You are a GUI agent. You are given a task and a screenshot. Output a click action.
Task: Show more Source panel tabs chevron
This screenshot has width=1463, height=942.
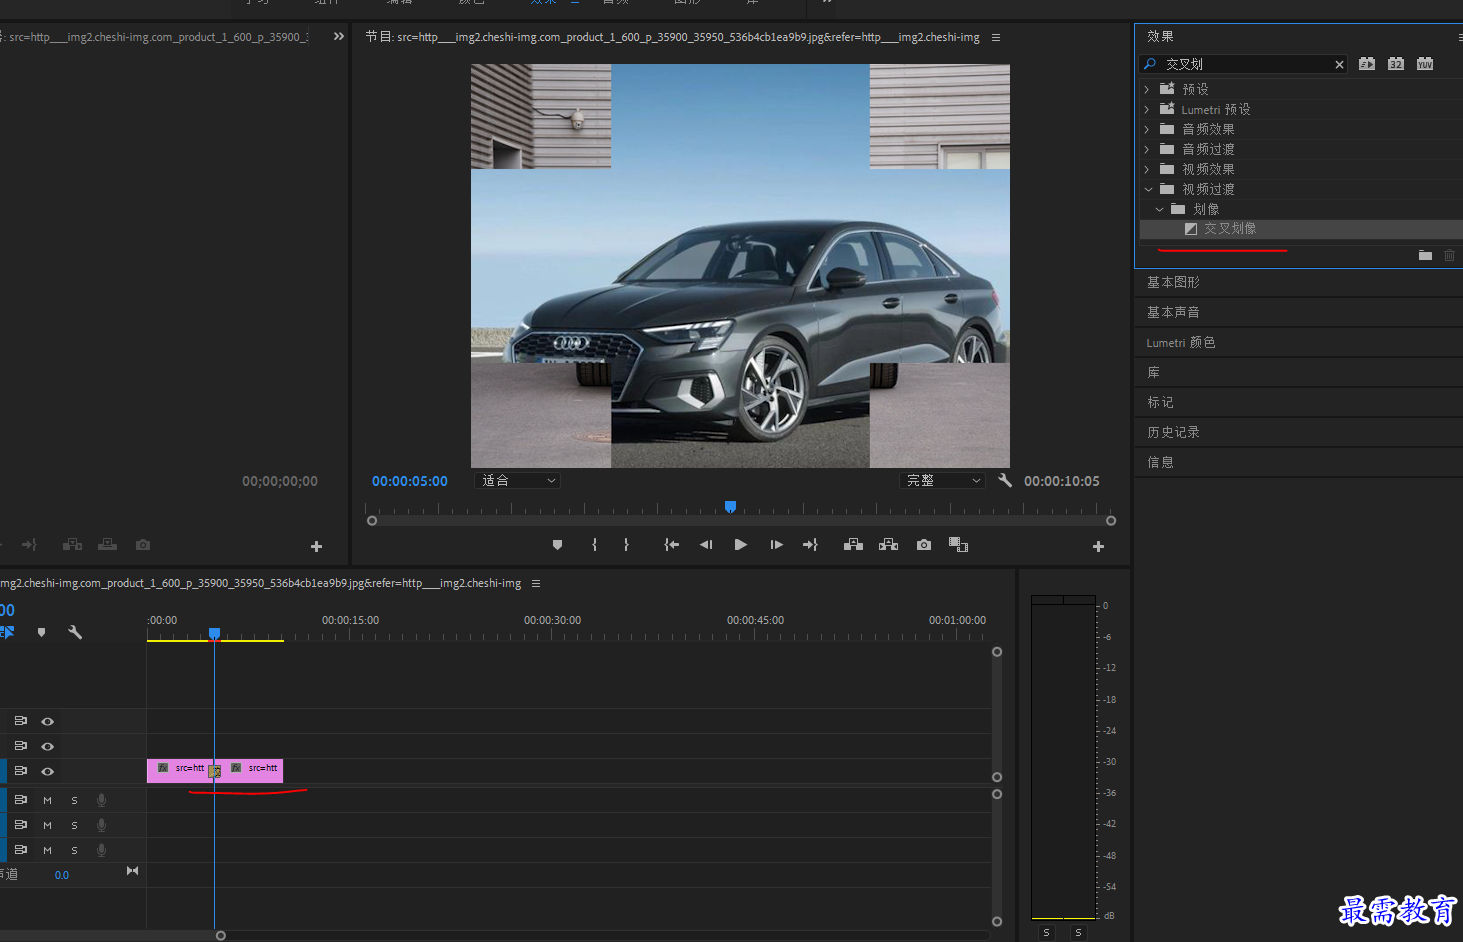[339, 36]
